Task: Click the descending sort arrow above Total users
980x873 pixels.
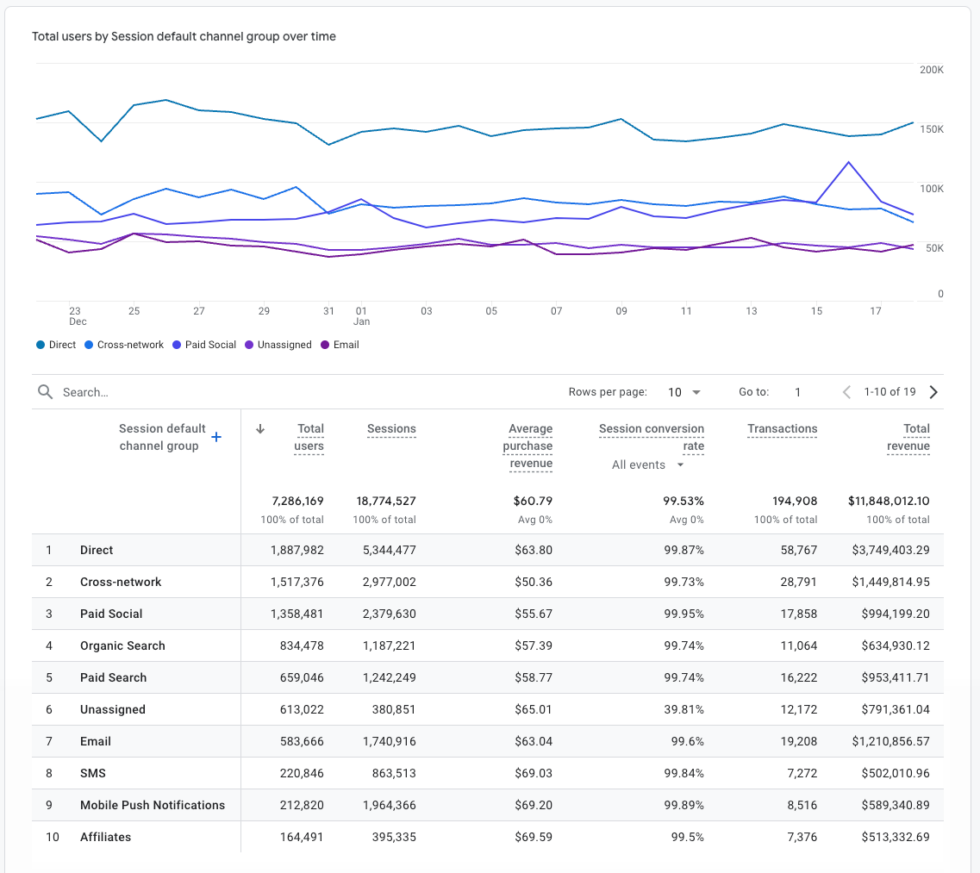Action: click(260, 429)
